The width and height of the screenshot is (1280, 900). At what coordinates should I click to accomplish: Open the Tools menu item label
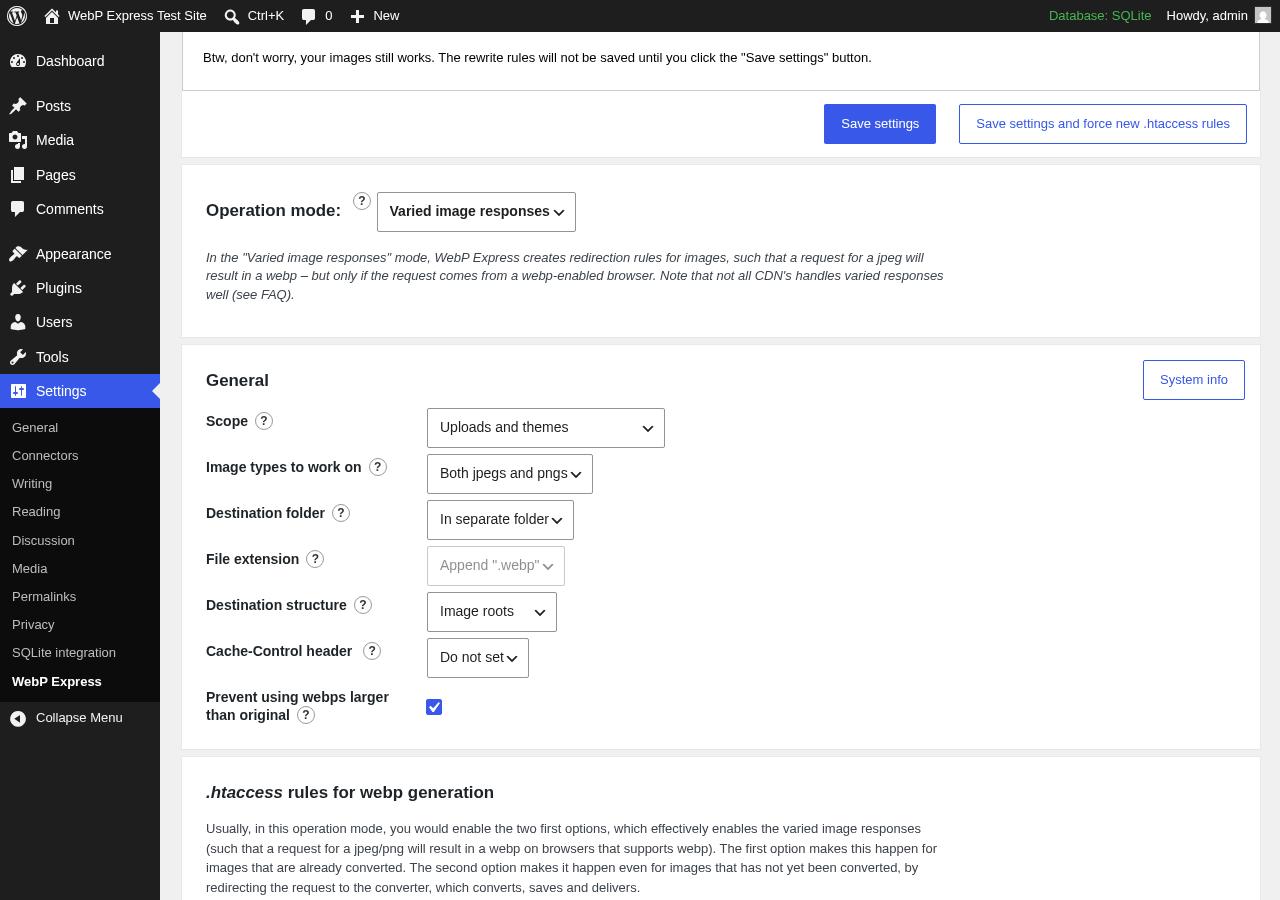[52, 357]
